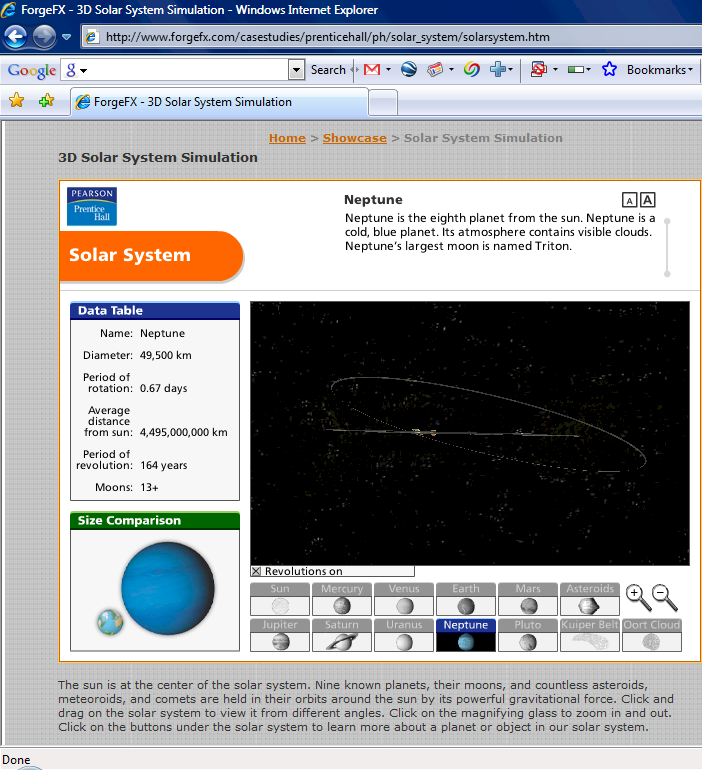
Task: Click the diameter value 49,500 km
Action: pyautogui.click(x=165, y=355)
